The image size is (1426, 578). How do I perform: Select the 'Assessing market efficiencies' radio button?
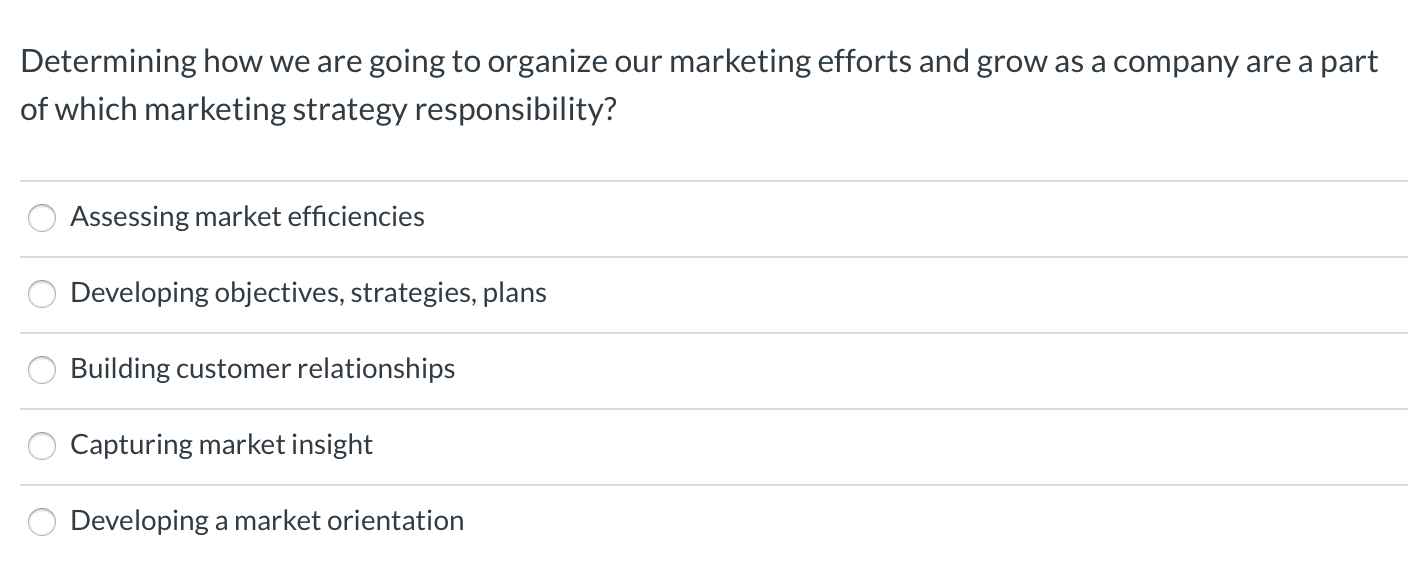[42, 217]
